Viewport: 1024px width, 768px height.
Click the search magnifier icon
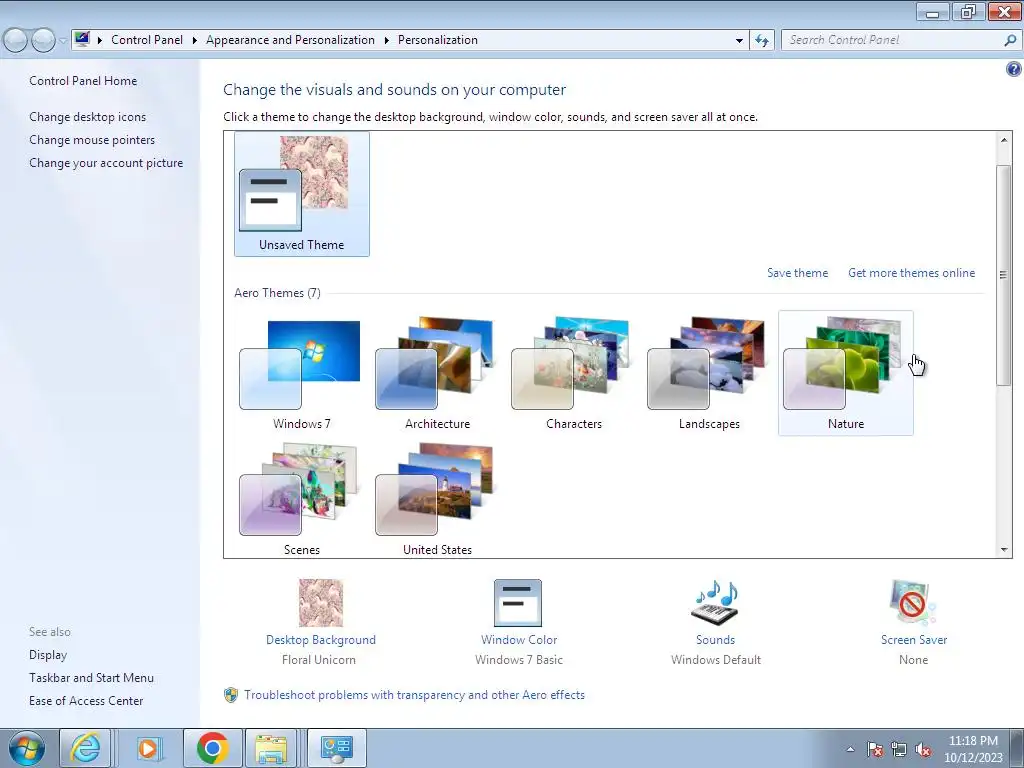(1010, 40)
